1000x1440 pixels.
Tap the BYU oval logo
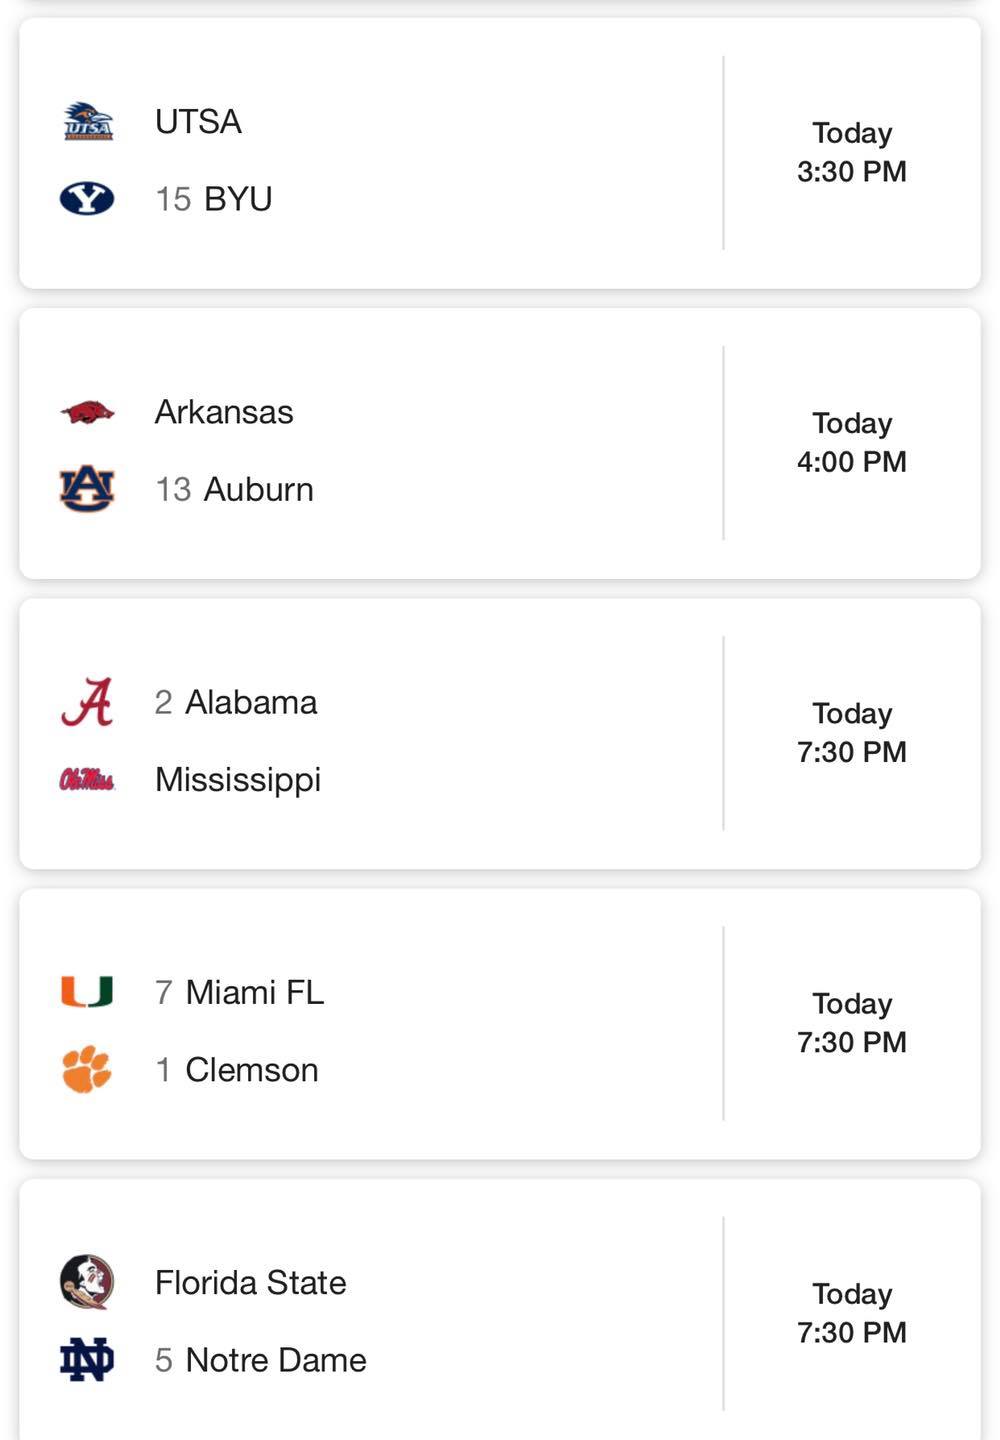pos(87,199)
